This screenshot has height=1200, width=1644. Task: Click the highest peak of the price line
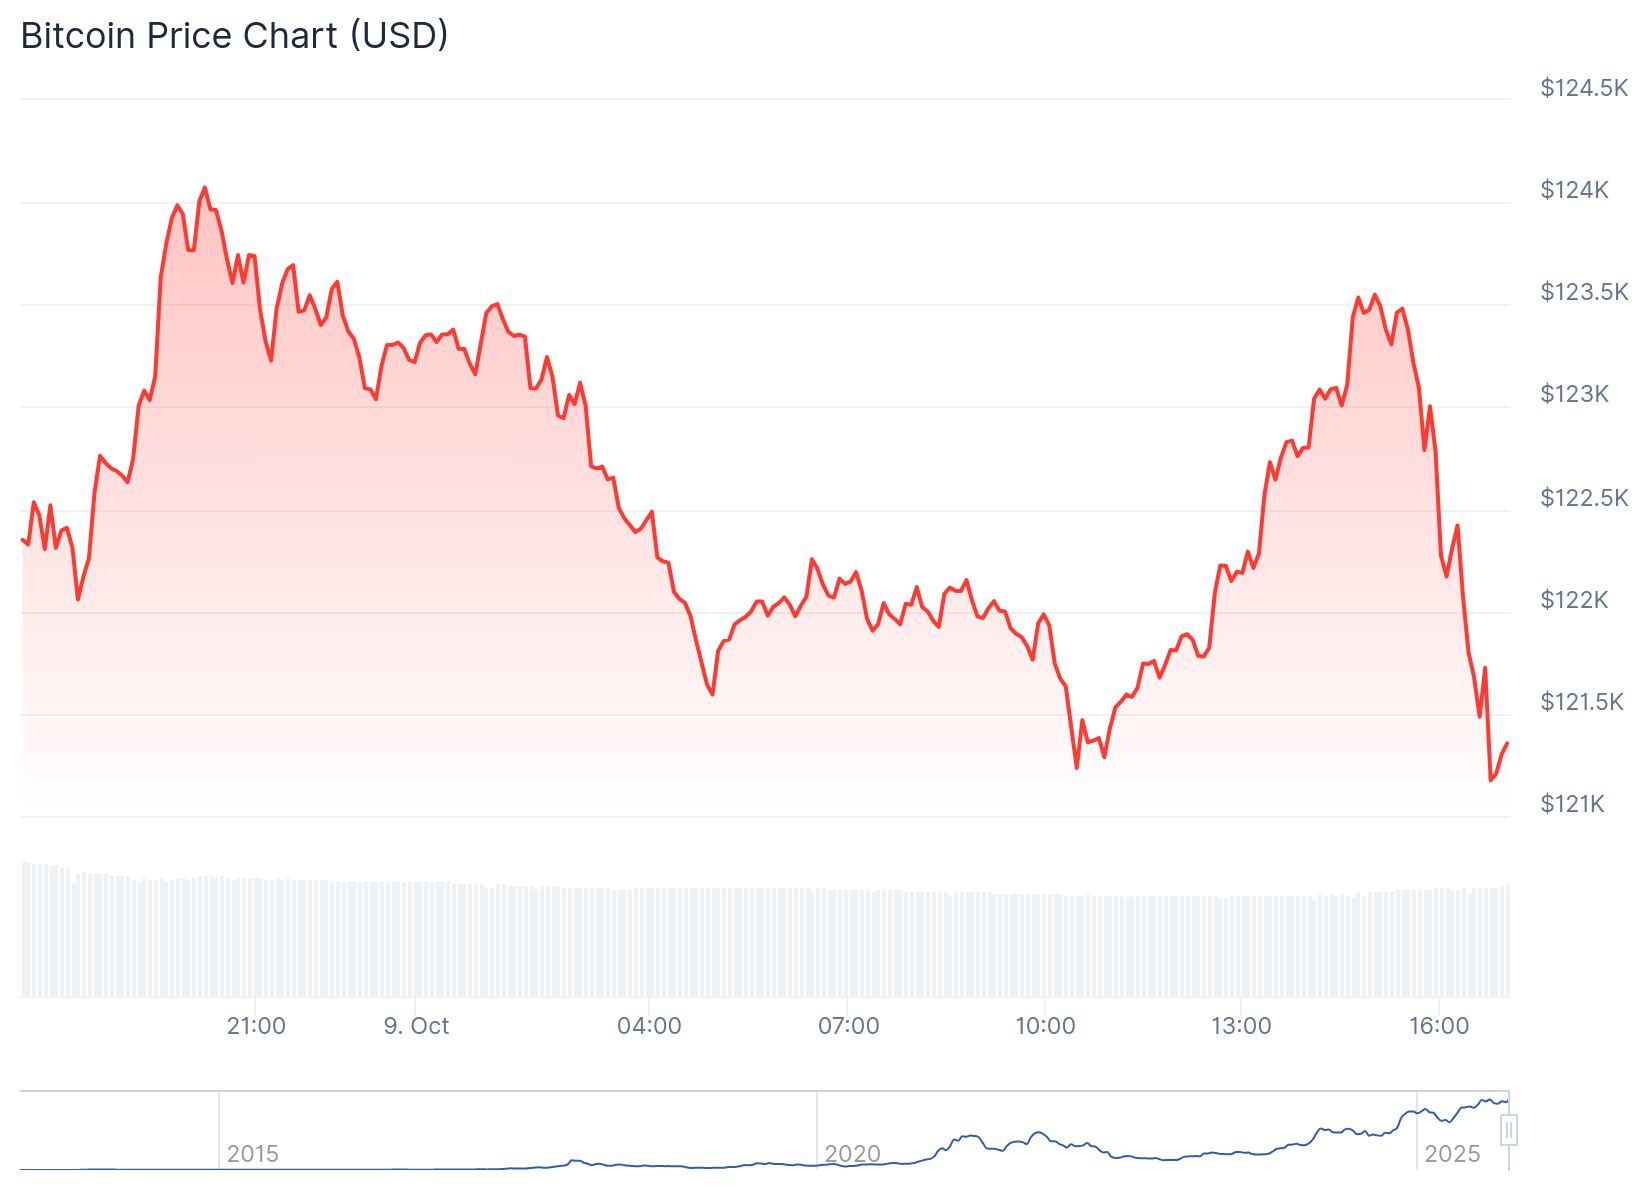(x=205, y=188)
